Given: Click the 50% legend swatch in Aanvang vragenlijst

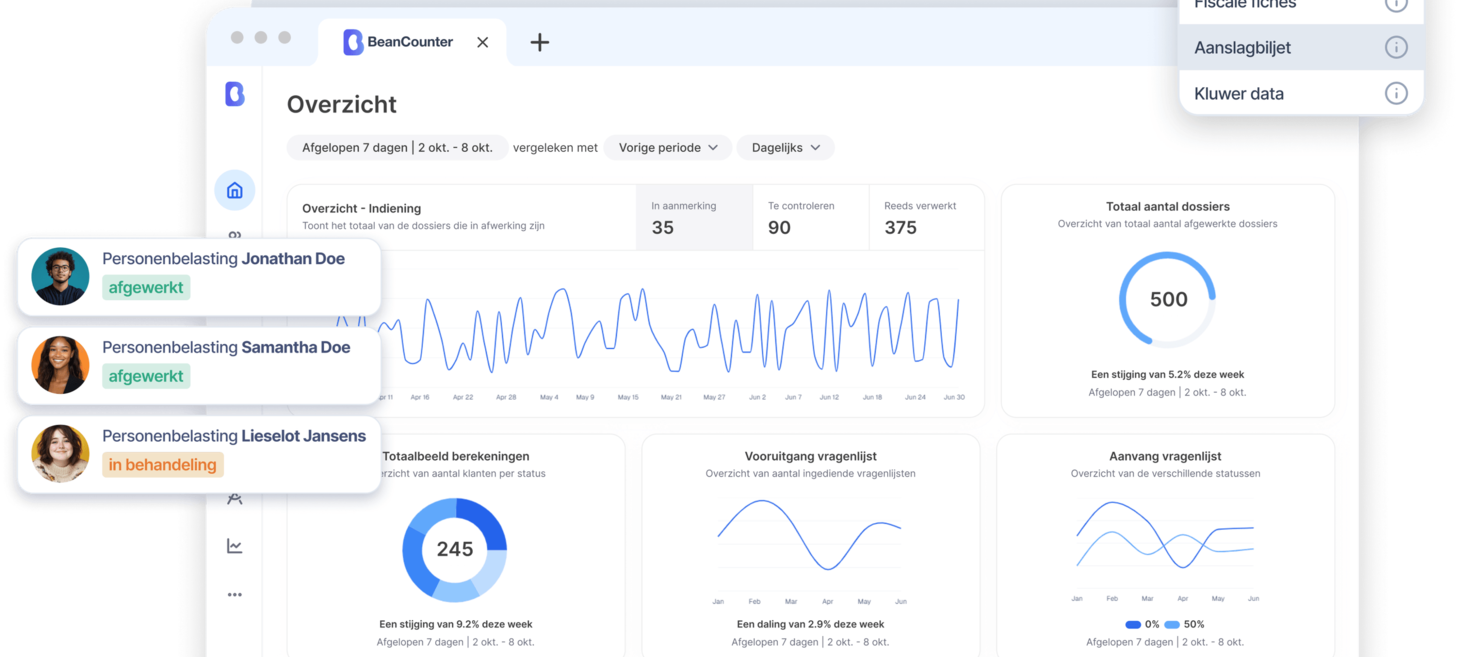Looking at the screenshot, I should (x=1172, y=625).
